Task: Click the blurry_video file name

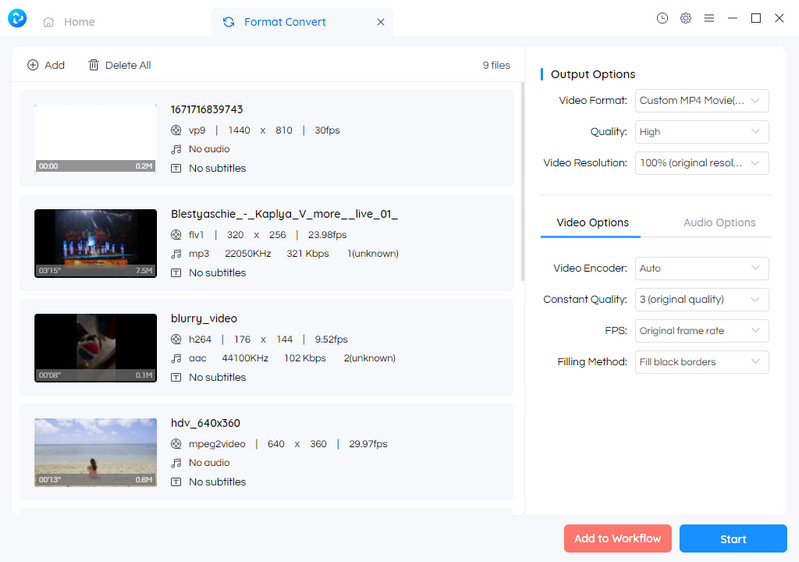Action: 204,318
